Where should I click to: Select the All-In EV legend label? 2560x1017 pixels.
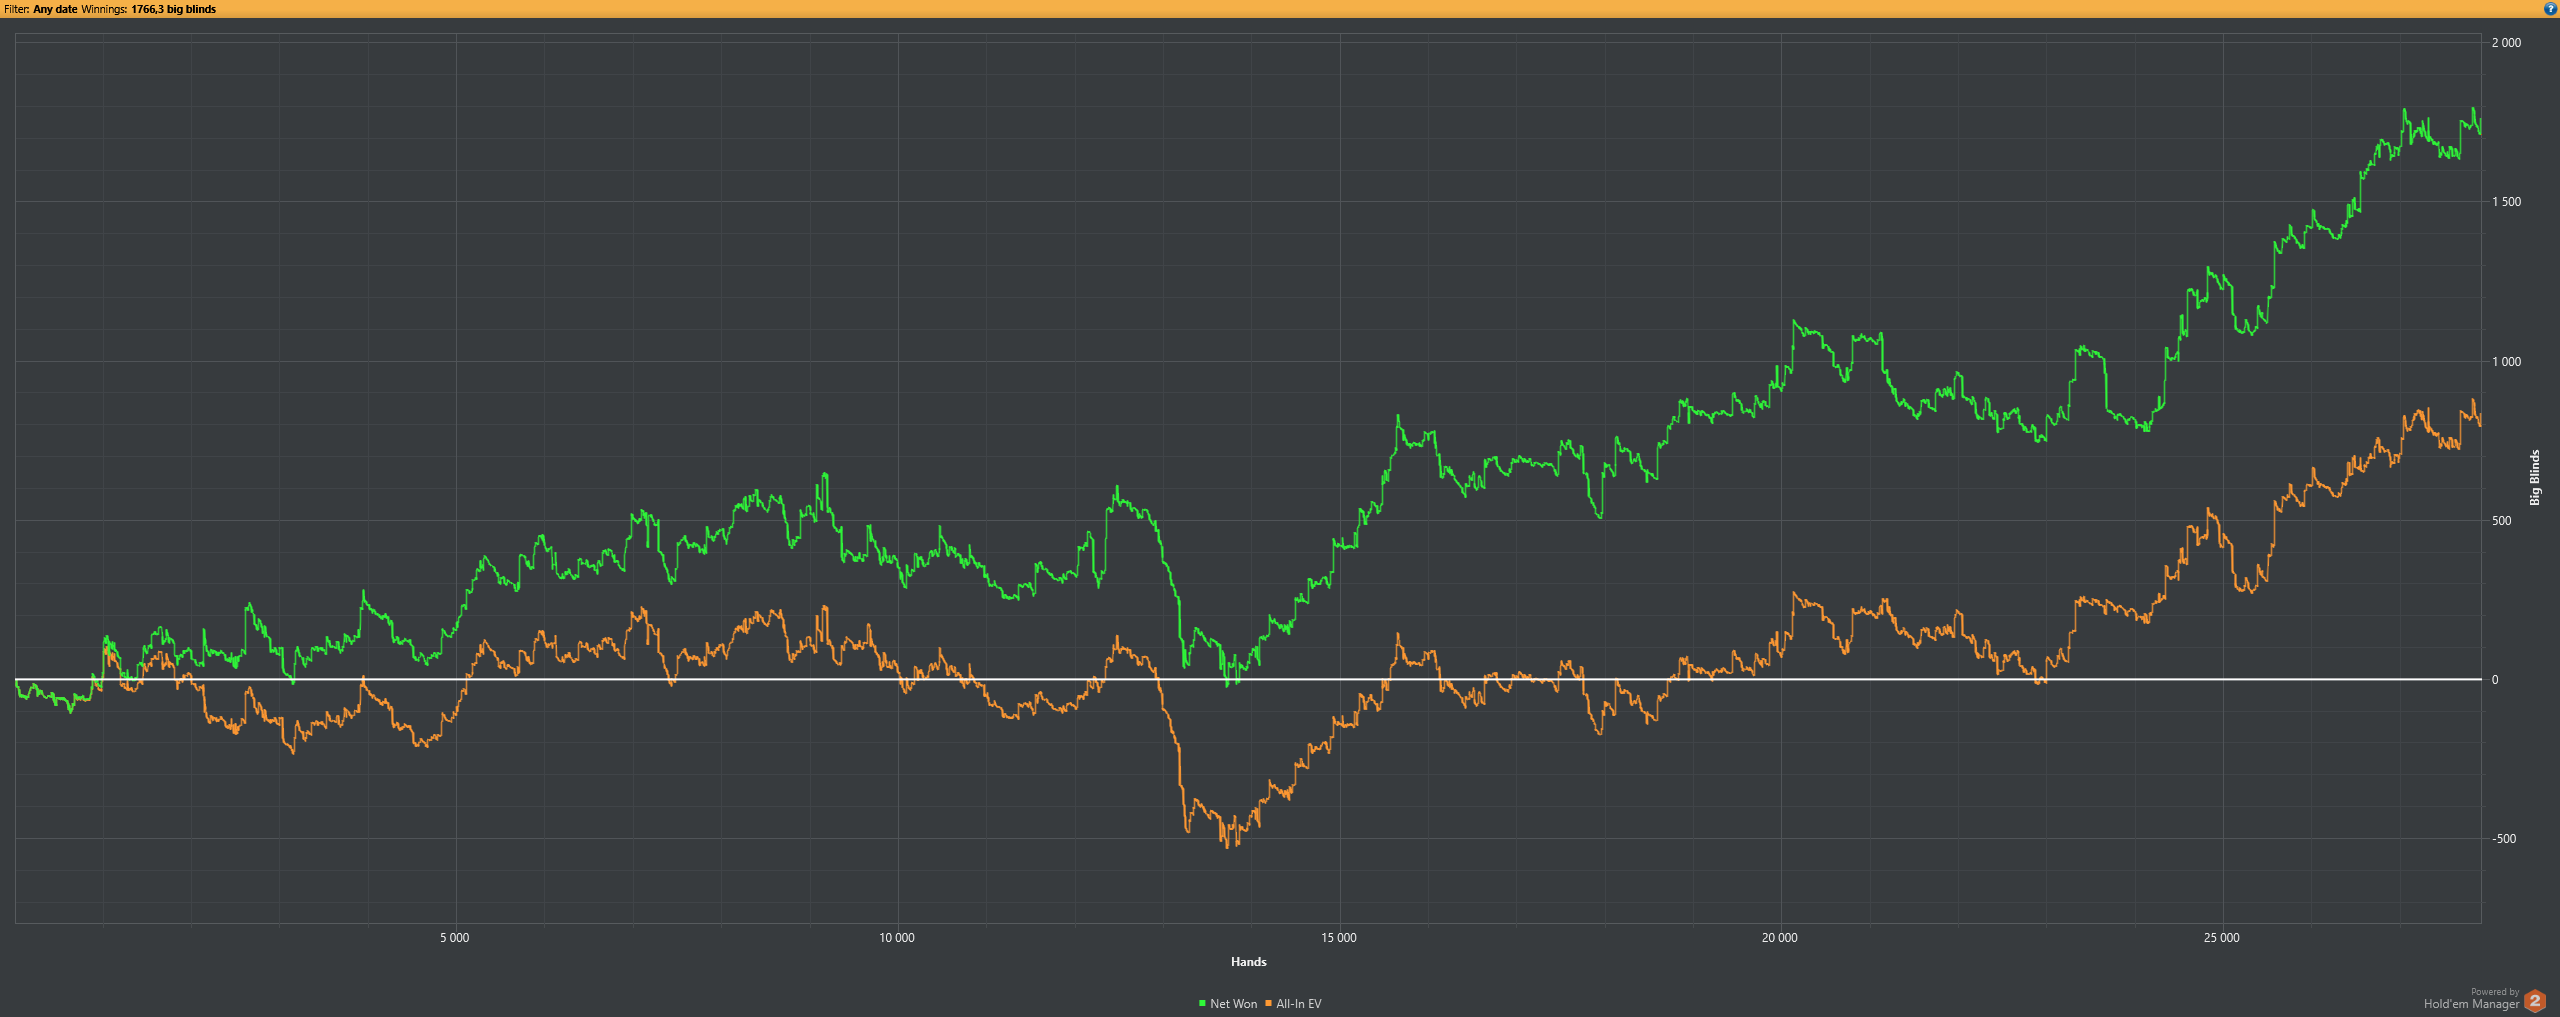click(x=1298, y=1004)
